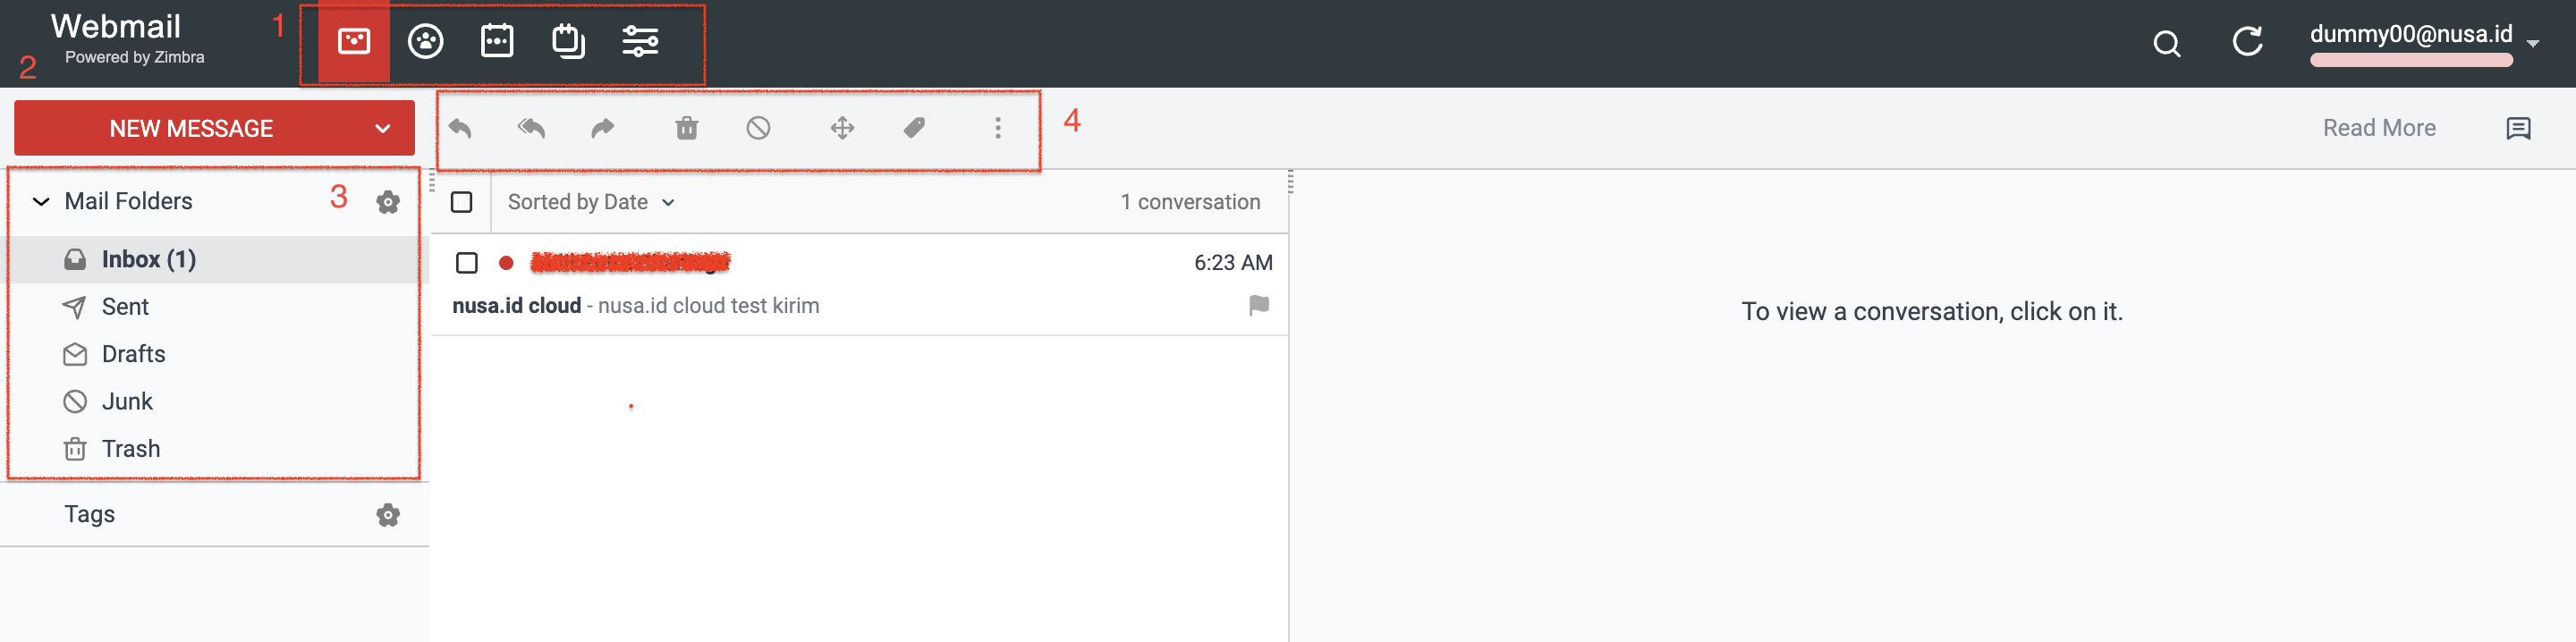Click the Reply arrow icon
Viewport: 2576px width, 642px height.
click(x=460, y=128)
